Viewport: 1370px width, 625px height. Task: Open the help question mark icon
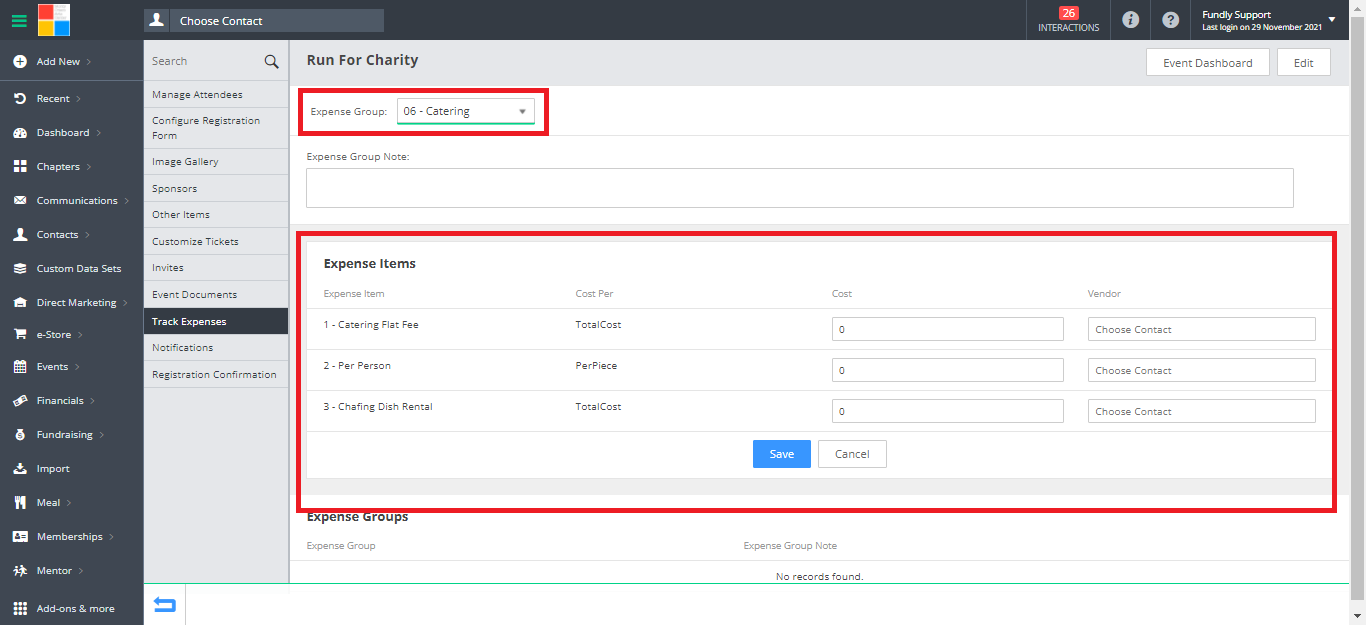1170,20
